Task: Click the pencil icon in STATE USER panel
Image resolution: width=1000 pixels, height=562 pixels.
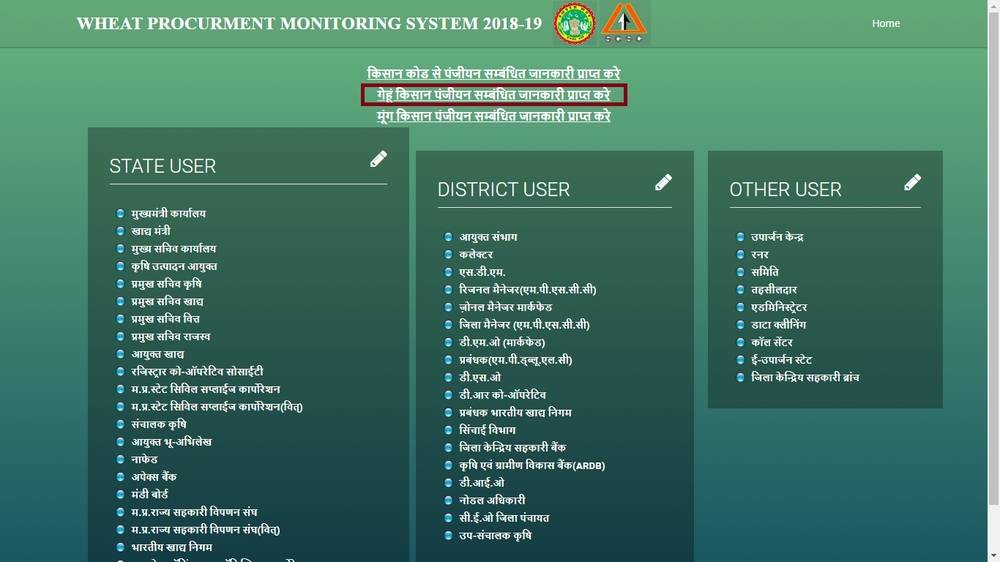Action: pos(378,159)
